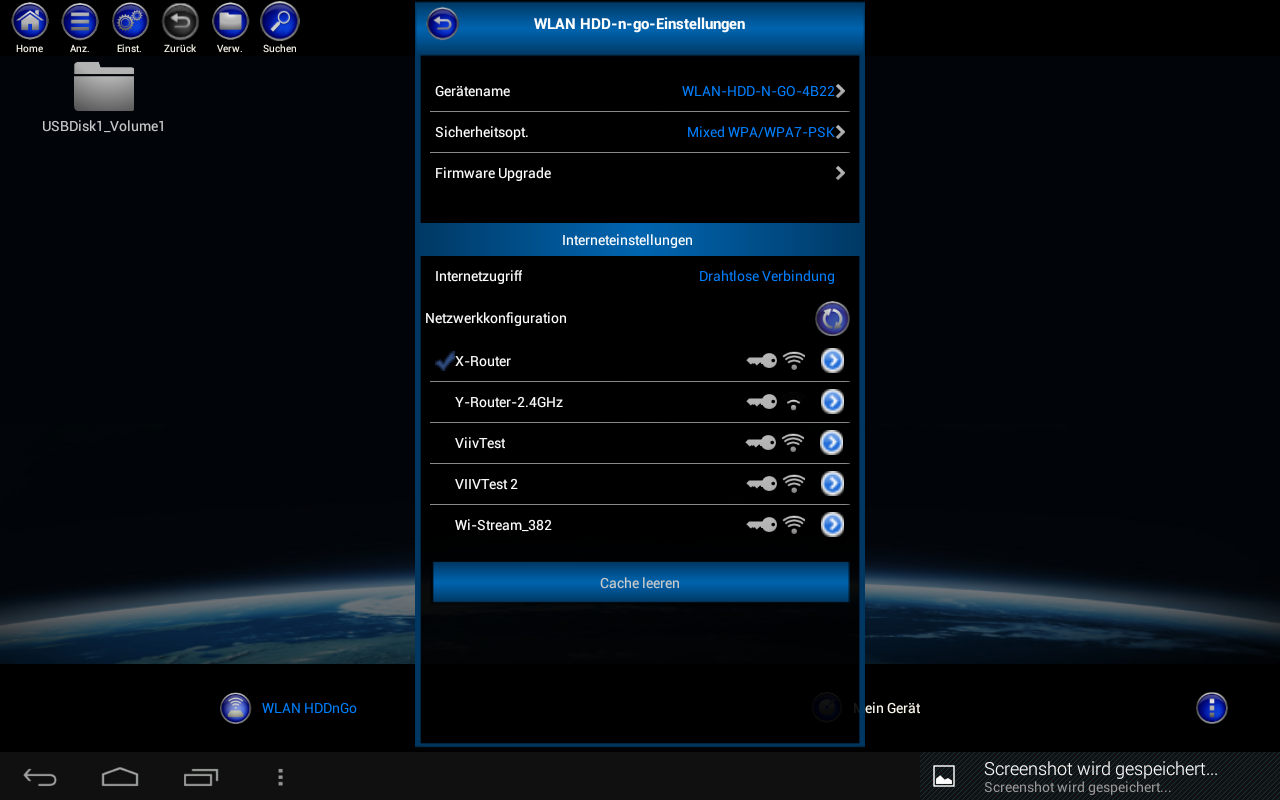Choose the X-Router network name
Viewport: 1280px width, 800px height.
click(x=483, y=361)
